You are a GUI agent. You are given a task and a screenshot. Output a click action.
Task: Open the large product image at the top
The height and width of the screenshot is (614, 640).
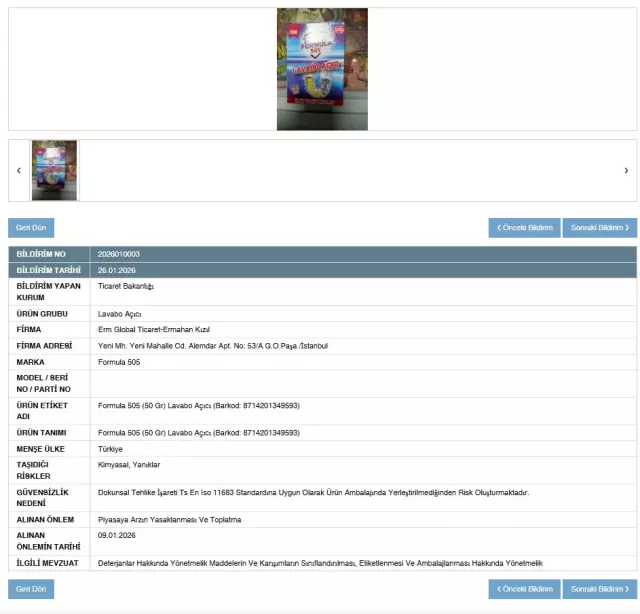pyautogui.click(x=322, y=69)
